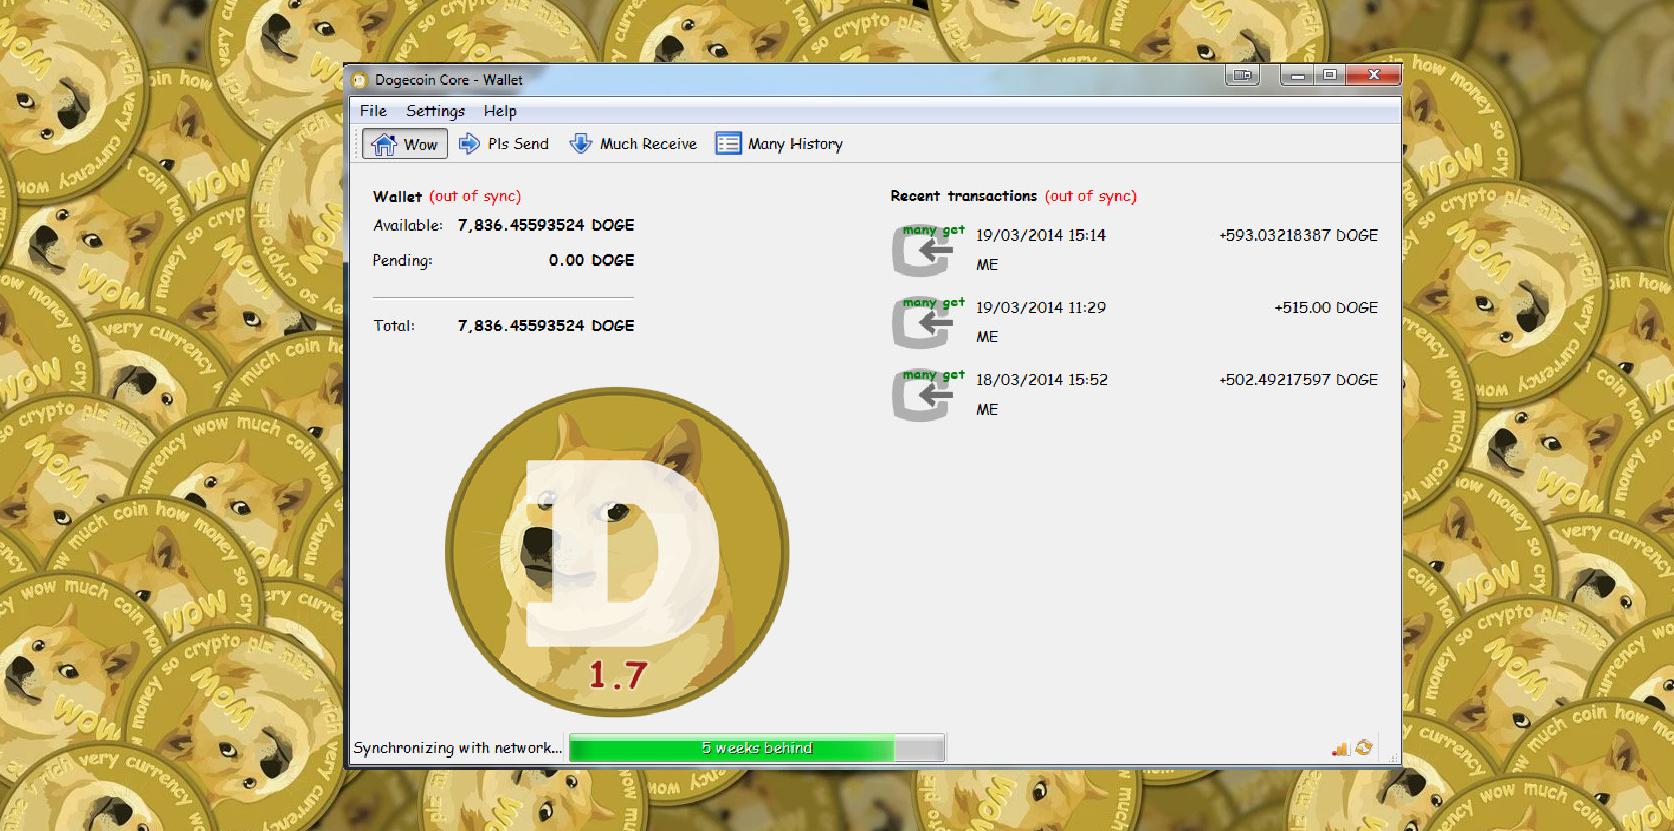Click the 19/03/2014 11:29 transaction date
Screen dimensions: 1674x831
coord(1041,308)
